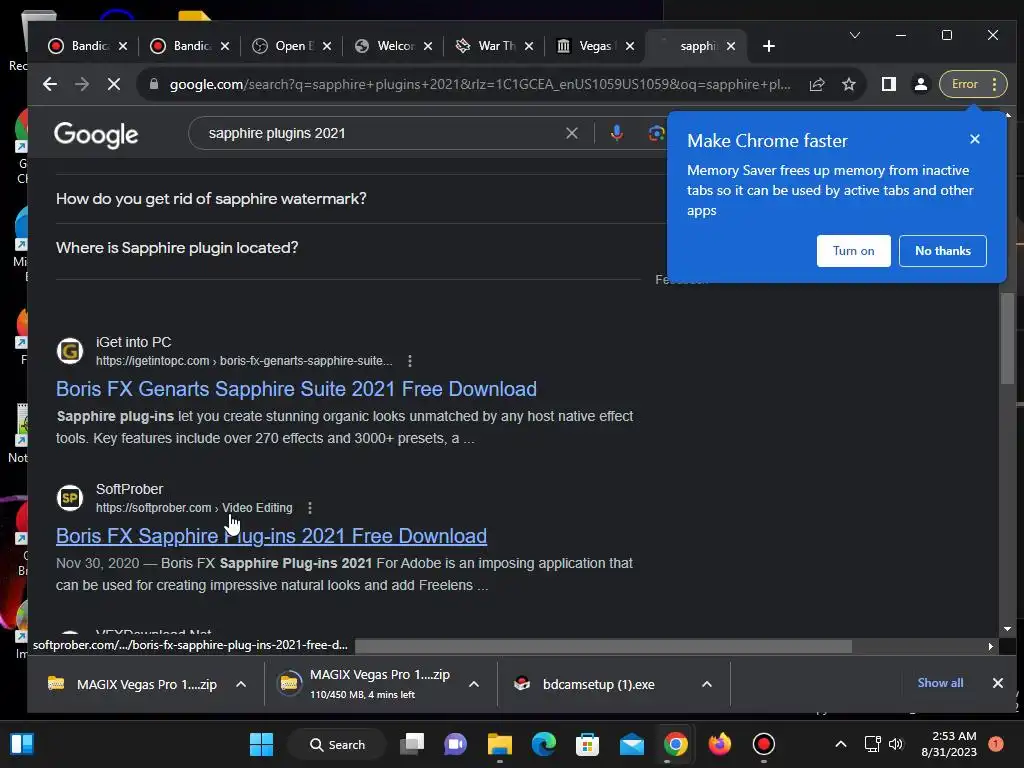Screen dimensions: 1024x768
Task: Close the Vegas tab
Action: tap(630, 46)
